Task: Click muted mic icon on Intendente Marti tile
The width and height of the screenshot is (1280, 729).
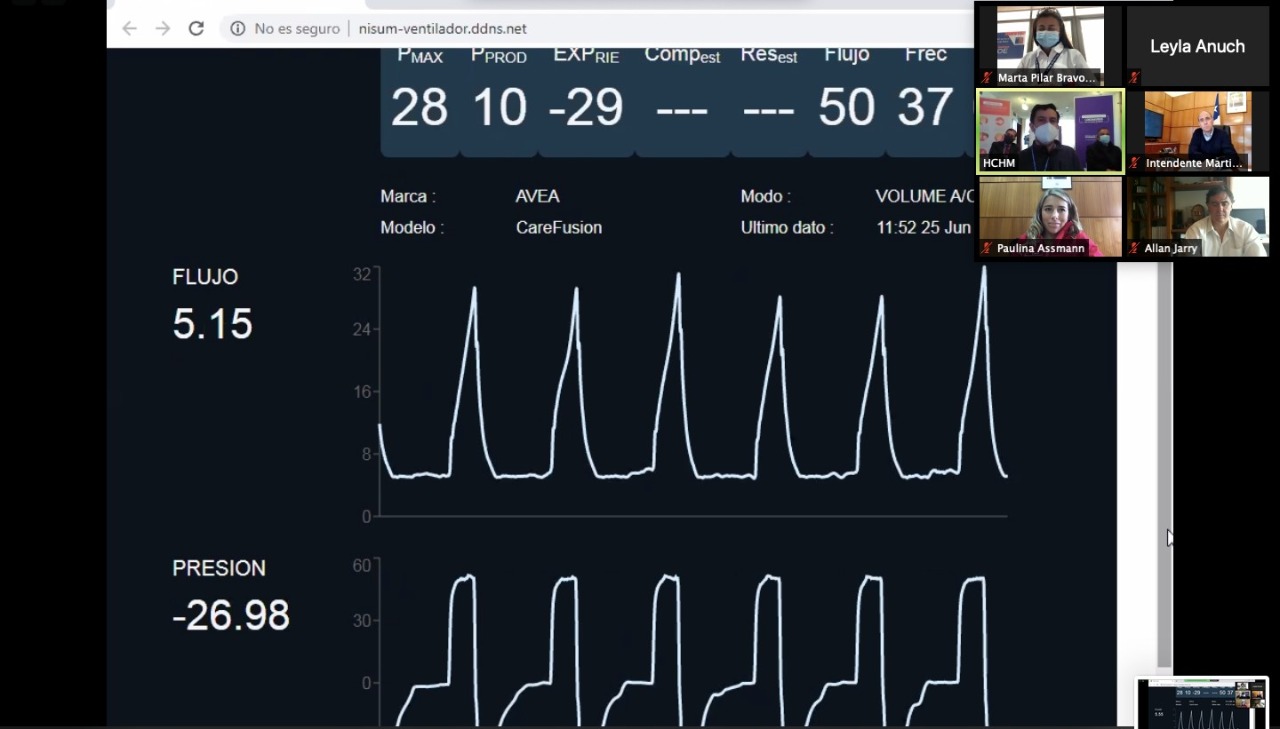Action: click(1135, 163)
